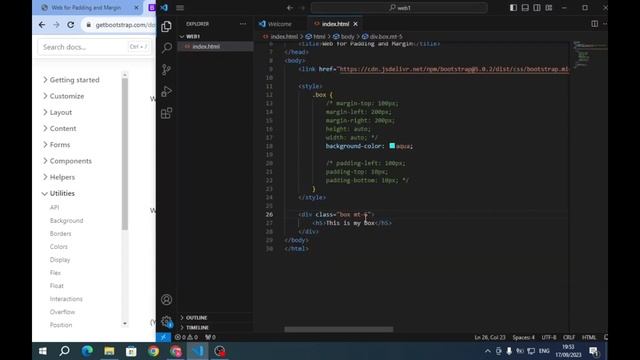This screenshot has height=360, width=640.
Task: Change the language mode via HTML
Action: click(589, 337)
